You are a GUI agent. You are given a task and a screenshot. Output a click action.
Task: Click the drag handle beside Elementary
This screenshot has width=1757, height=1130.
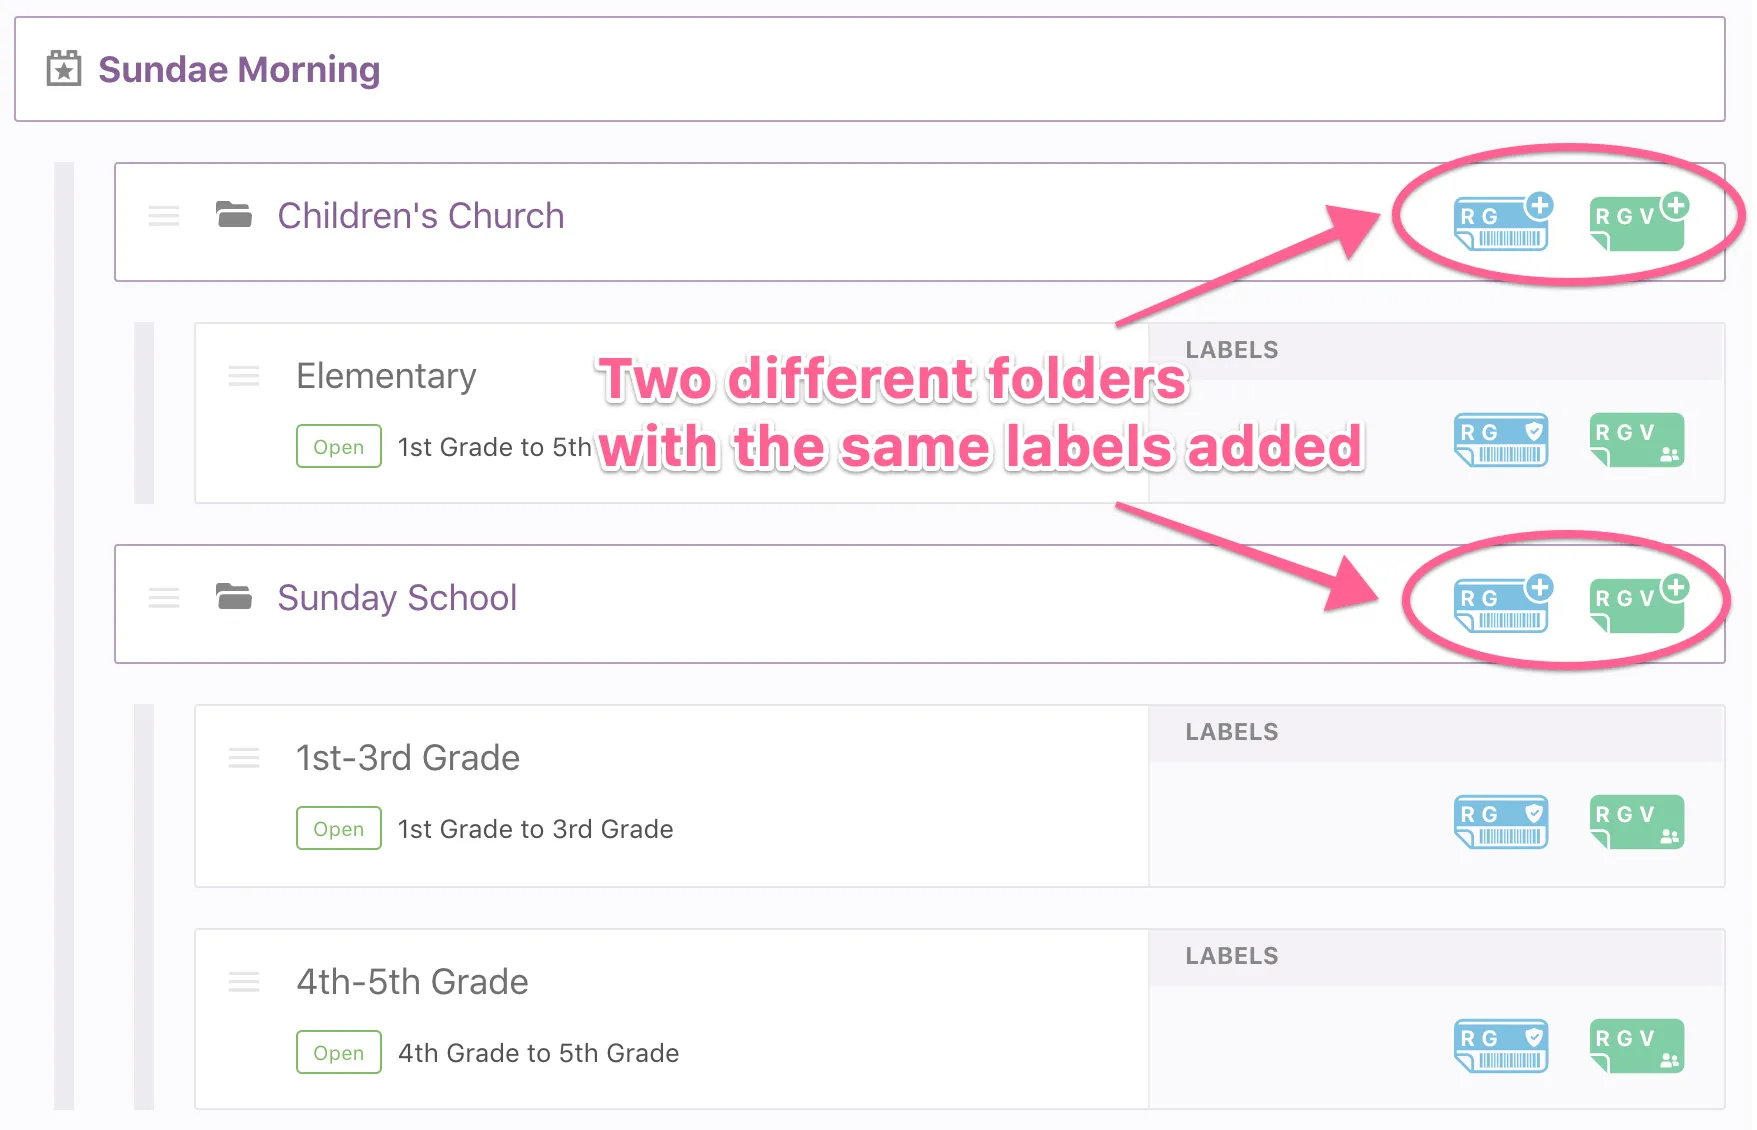pos(244,376)
